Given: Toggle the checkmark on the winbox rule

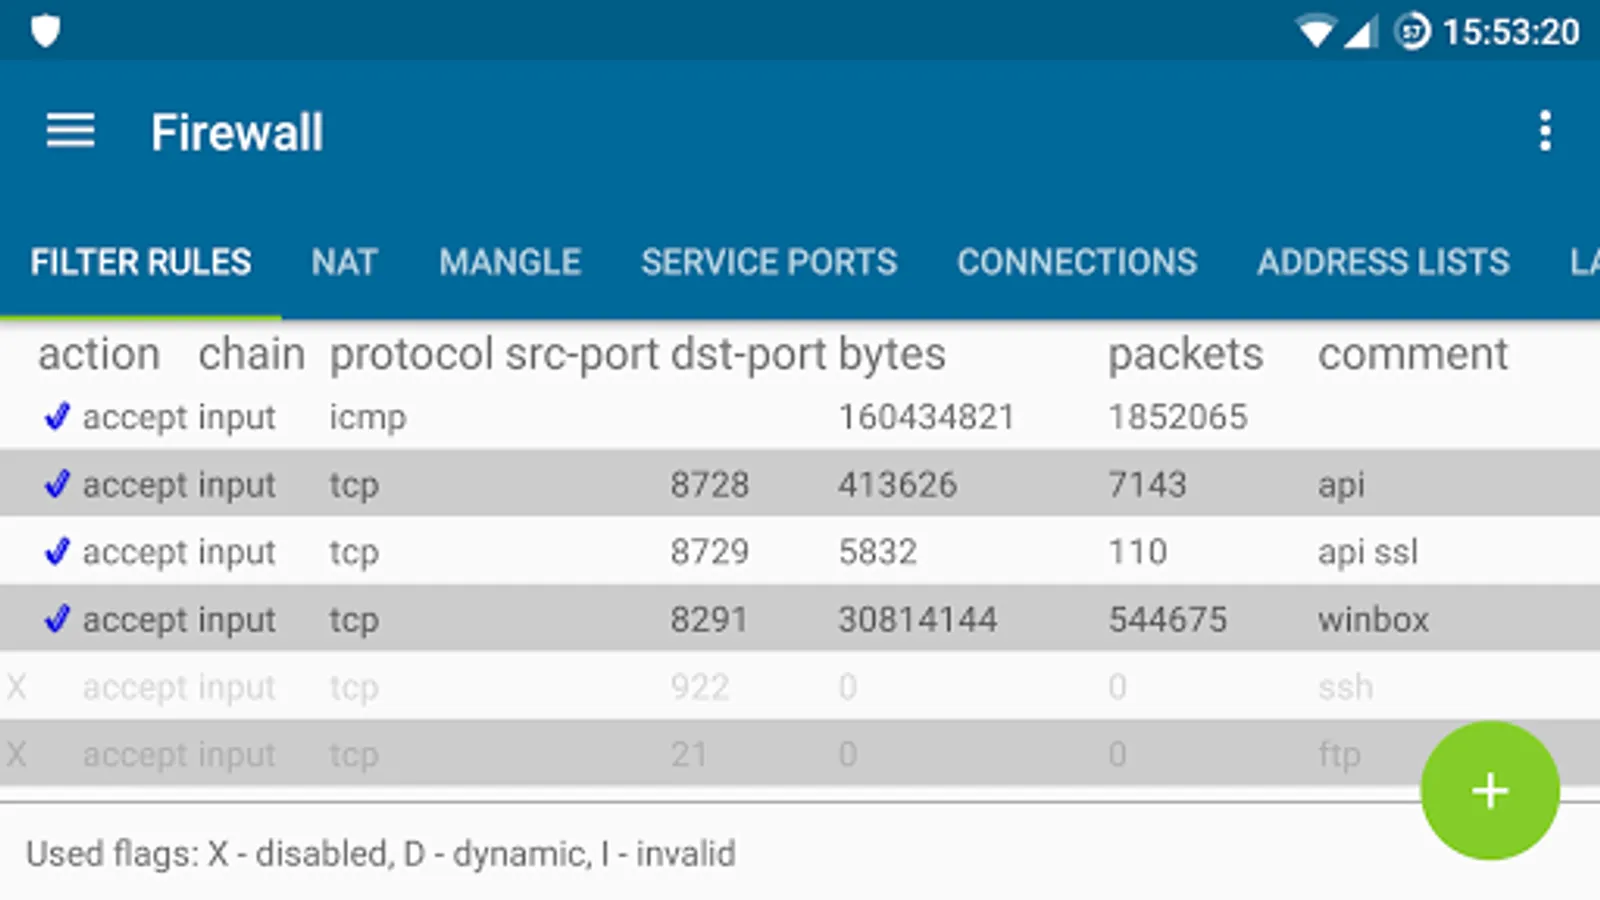Looking at the screenshot, I should tap(57, 619).
